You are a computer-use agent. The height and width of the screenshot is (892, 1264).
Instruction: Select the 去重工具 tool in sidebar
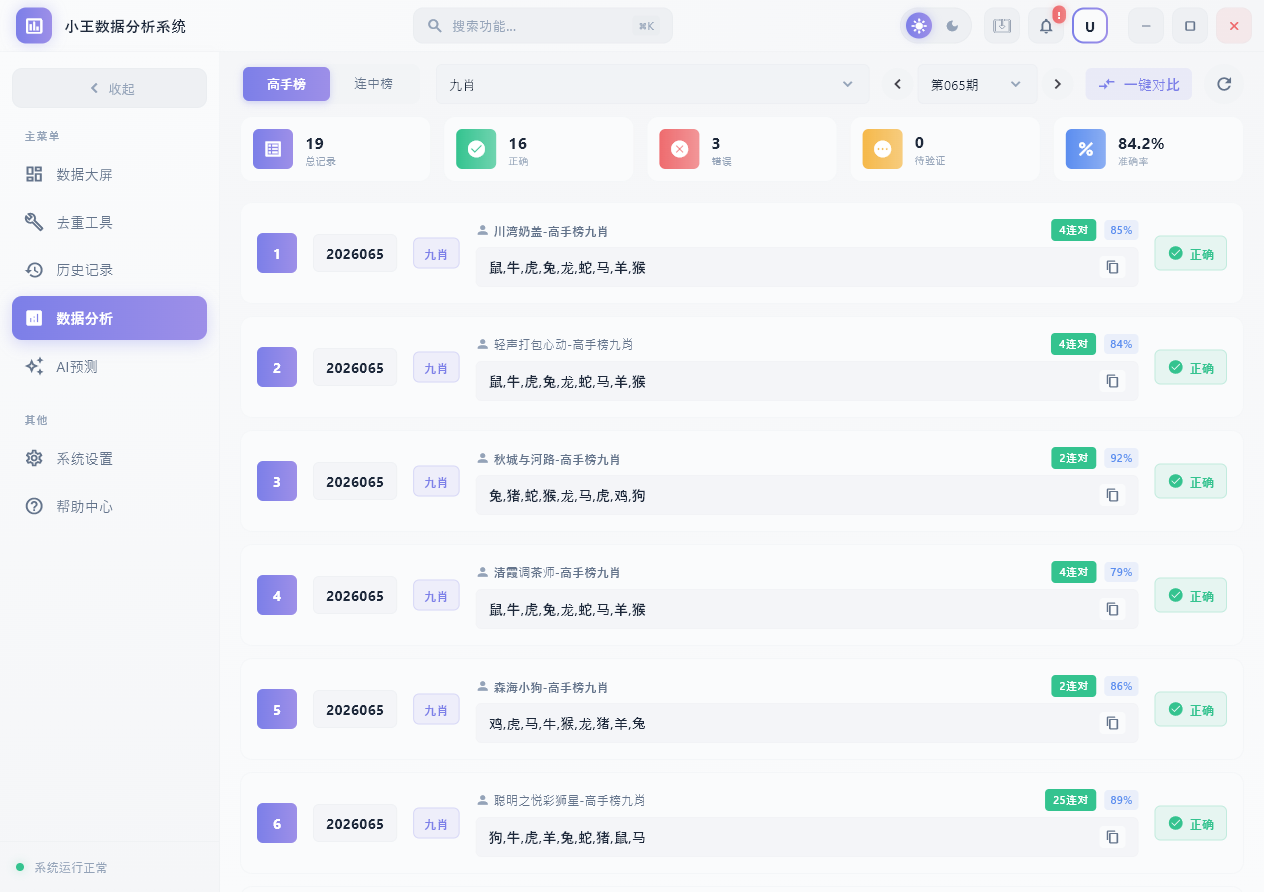(86, 222)
